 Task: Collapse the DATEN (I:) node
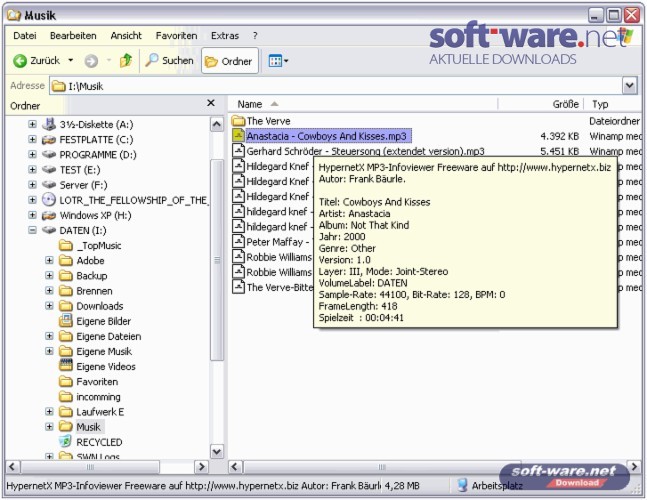[32, 230]
